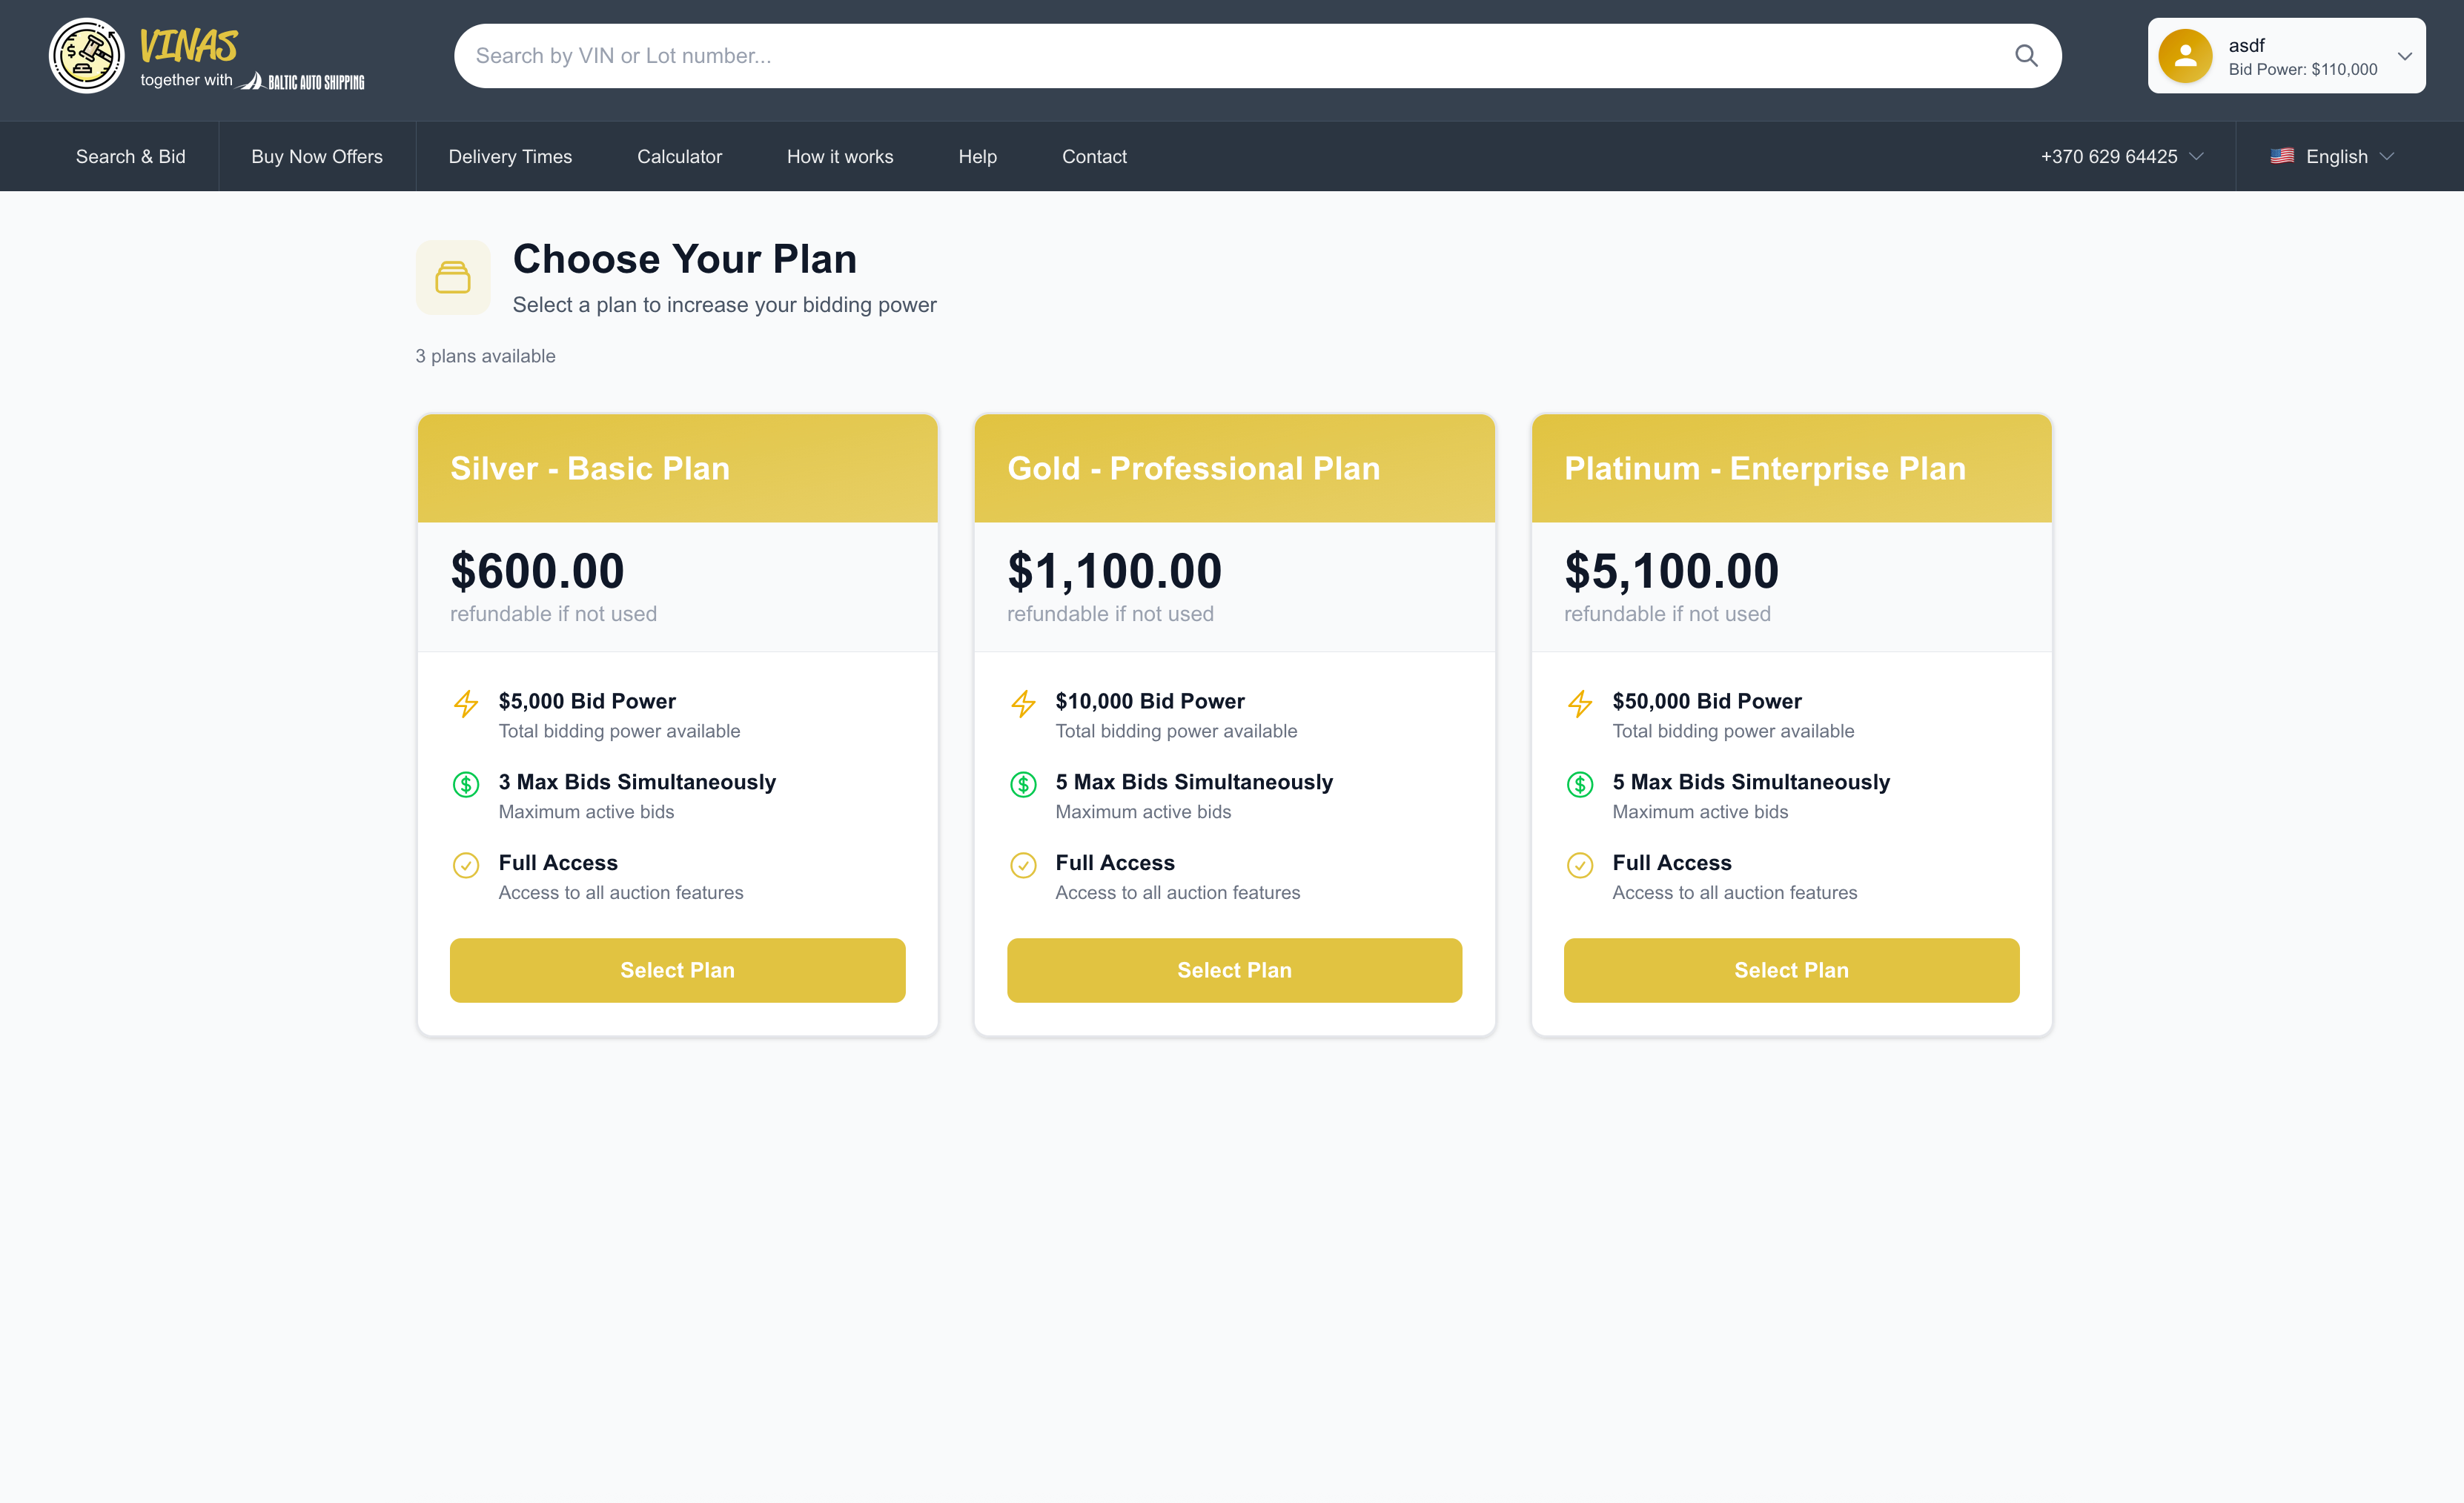This screenshot has width=2464, height=1503.
Task: Click the US flag language icon
Action: (x=2281, y=156)
